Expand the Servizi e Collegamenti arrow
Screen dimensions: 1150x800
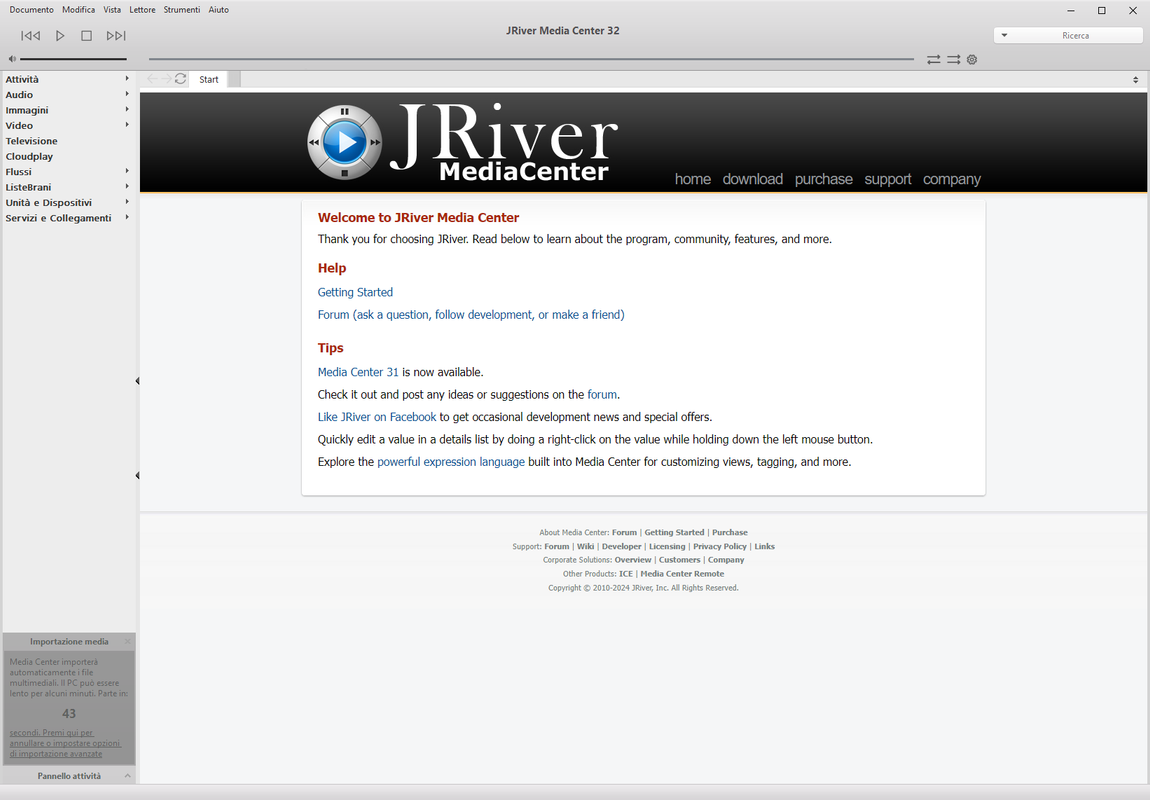pos(127,217)
